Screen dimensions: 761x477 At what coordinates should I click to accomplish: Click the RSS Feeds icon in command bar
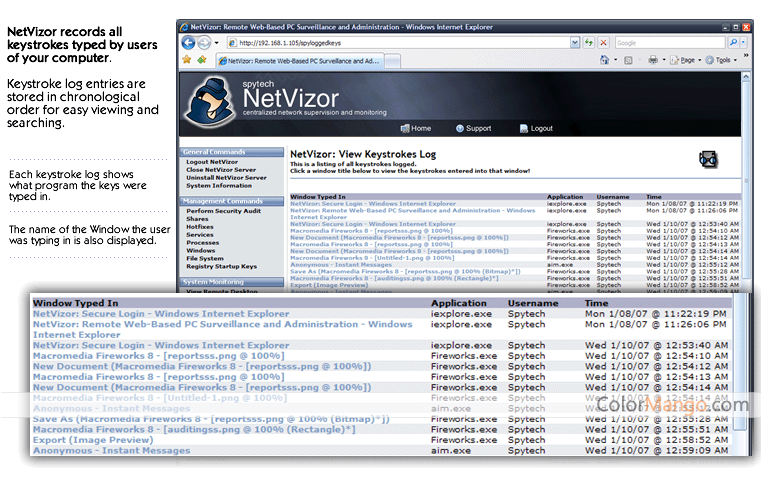pyautogui.click(x=628, y=60)
